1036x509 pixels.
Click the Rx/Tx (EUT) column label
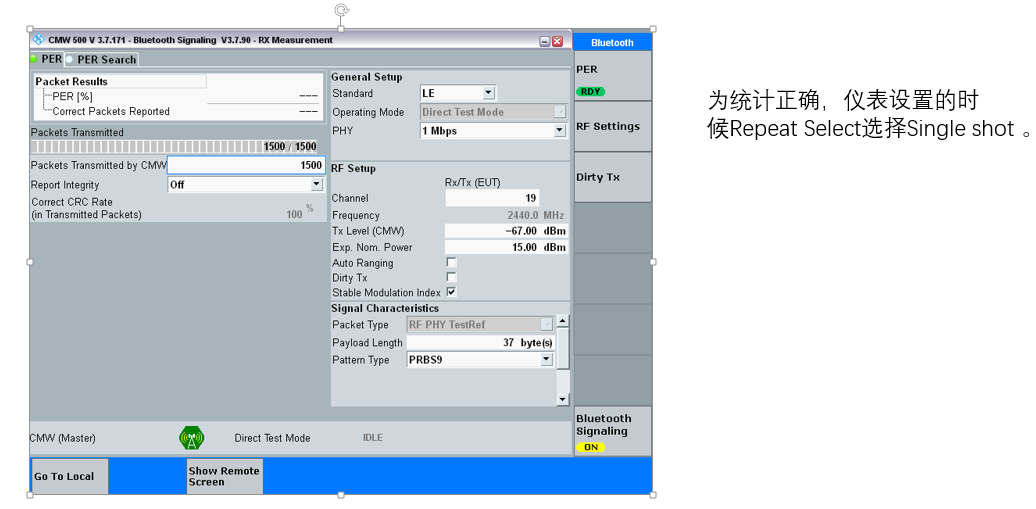(x=473, y=182)
